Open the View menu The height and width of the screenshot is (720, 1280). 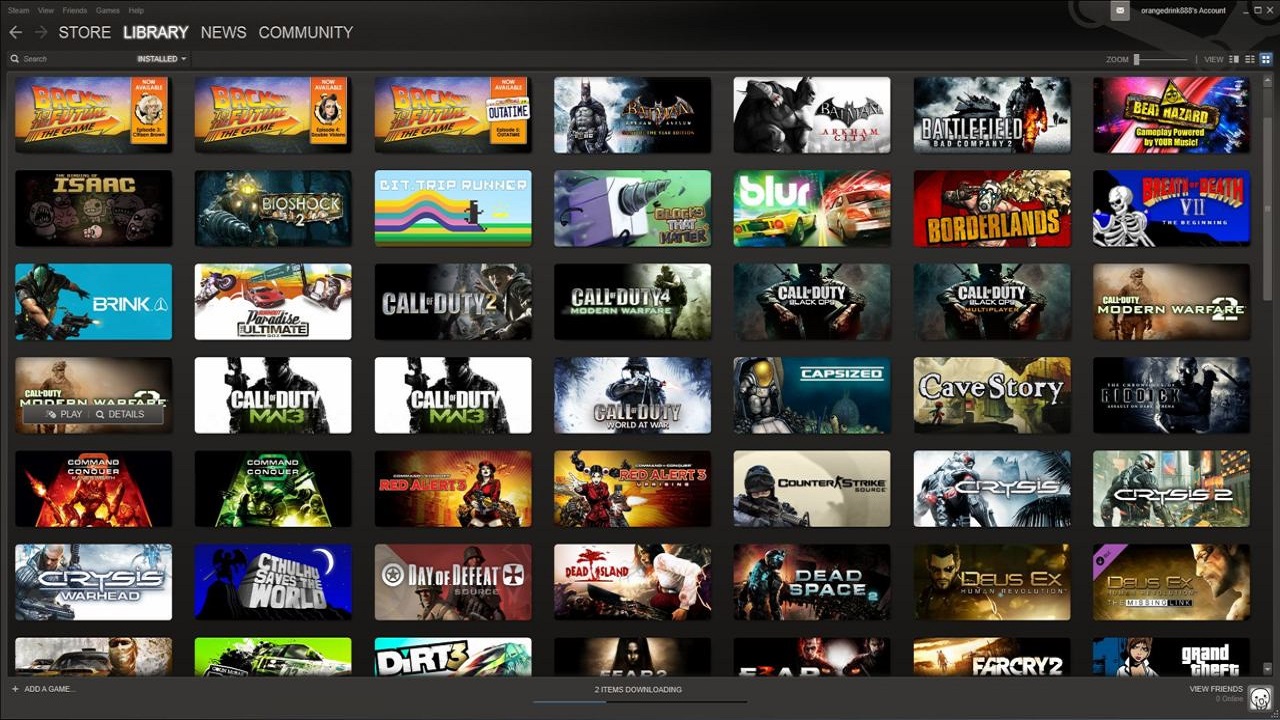pyautogui.click(x=46, y=10)
